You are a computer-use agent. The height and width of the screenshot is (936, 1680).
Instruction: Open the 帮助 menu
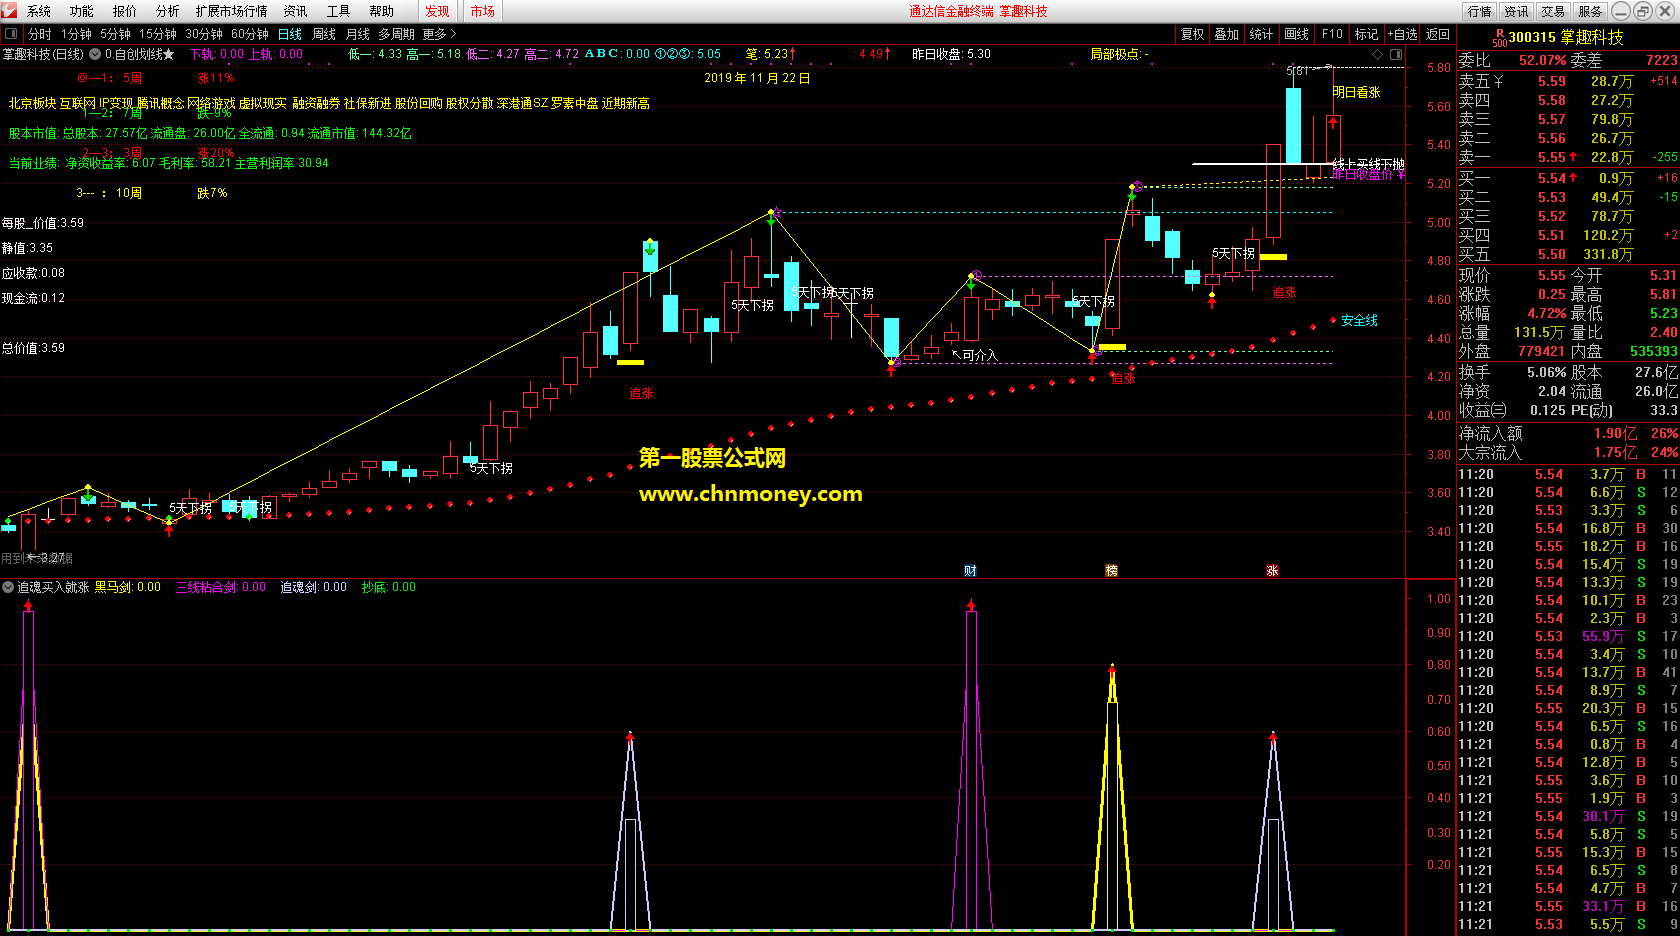pos(381,11)
